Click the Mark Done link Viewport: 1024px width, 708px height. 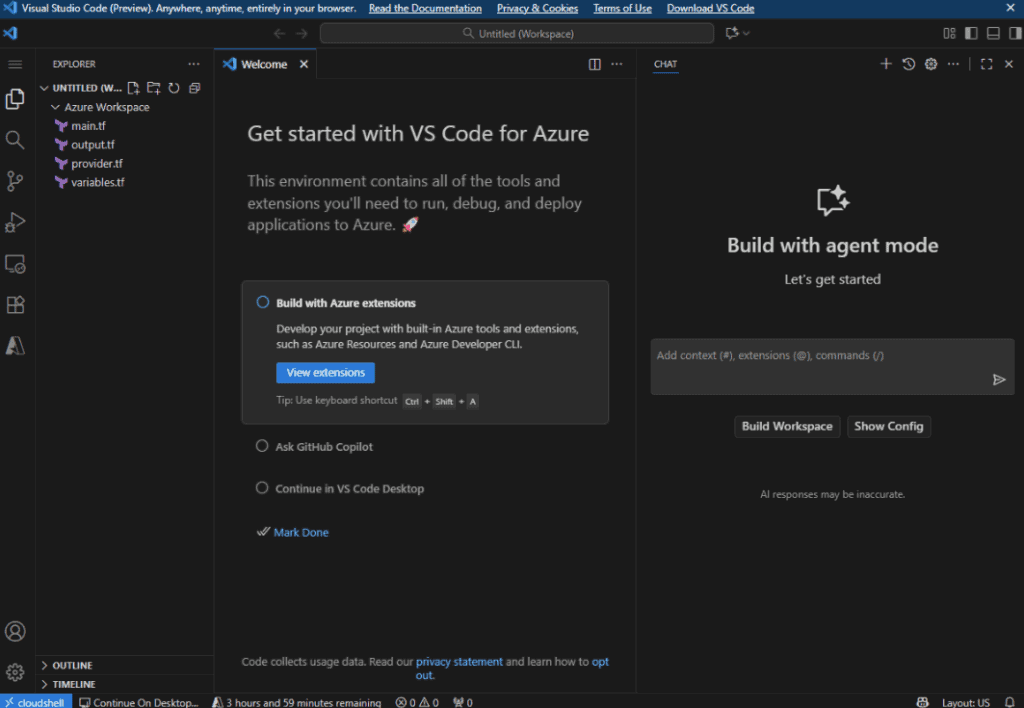[x=301, y=532]
